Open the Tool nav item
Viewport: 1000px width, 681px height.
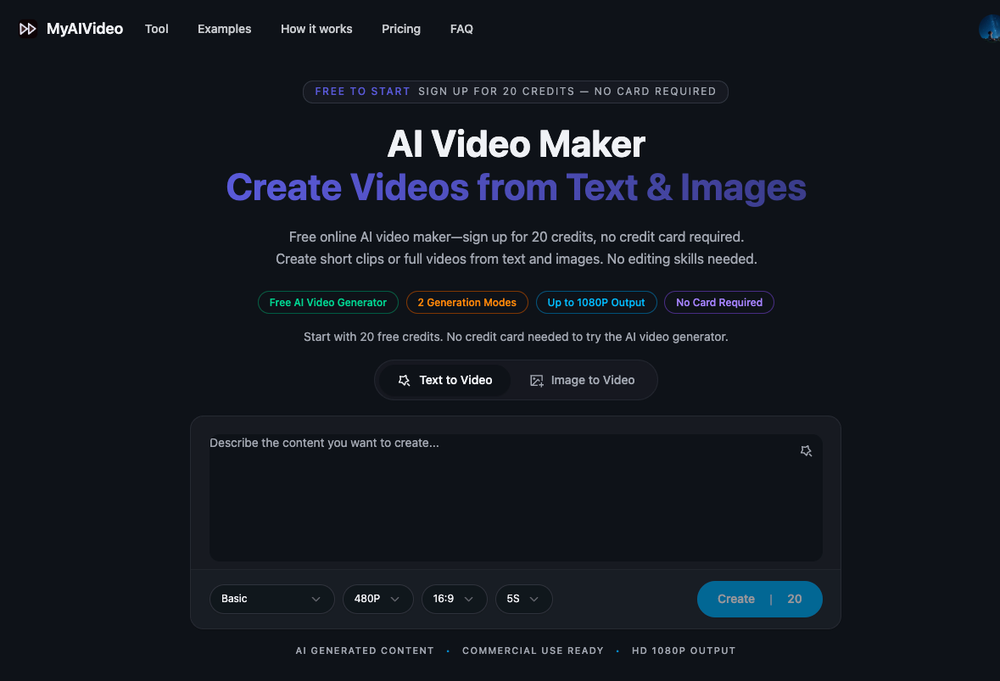(156, 29)
